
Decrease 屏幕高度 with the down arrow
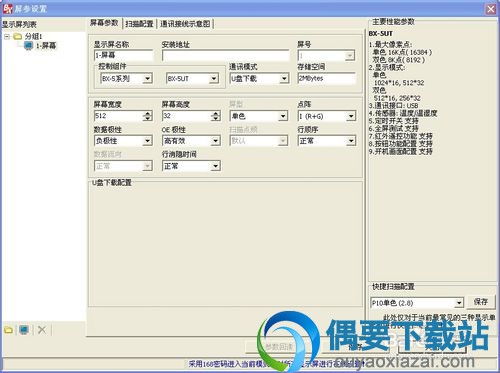[216, 119]
